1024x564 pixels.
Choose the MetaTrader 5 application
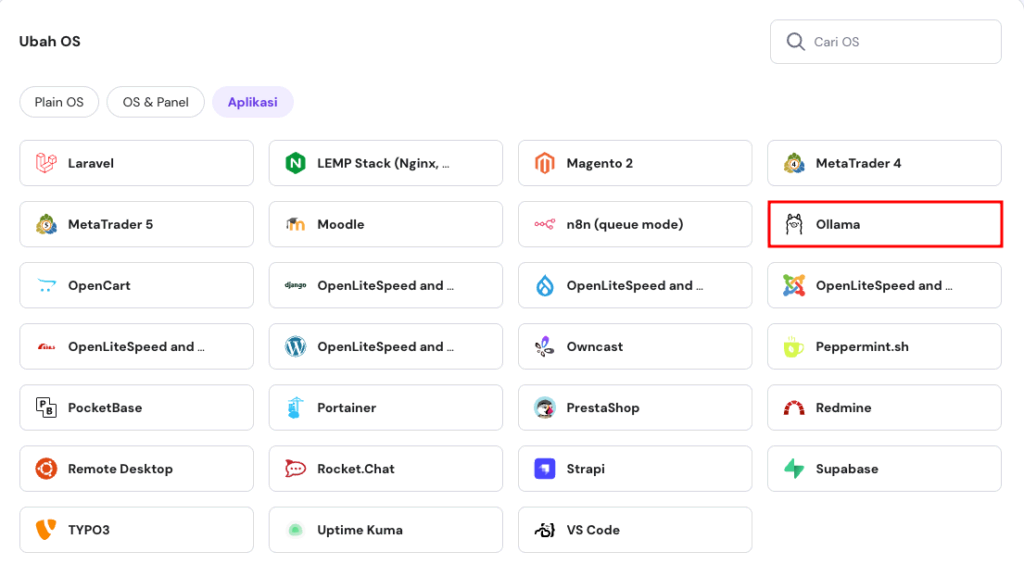click(x=136, y=224)
